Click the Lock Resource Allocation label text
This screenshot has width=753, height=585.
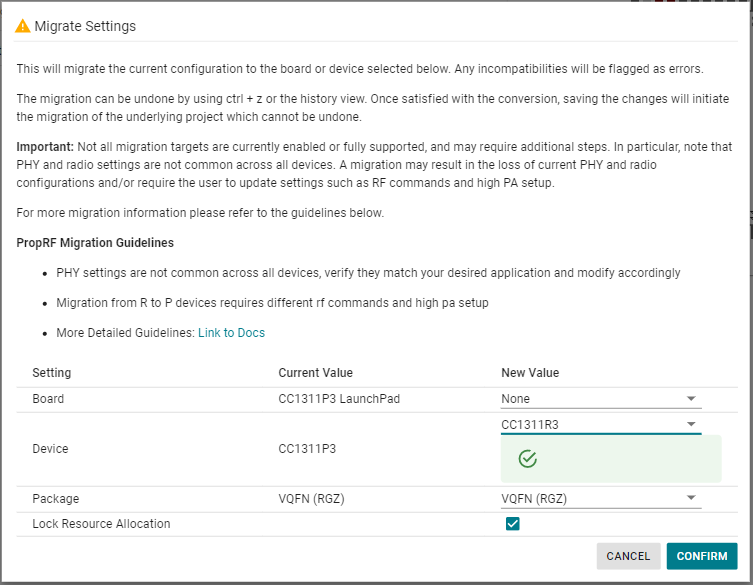click(x=101, y=524)
